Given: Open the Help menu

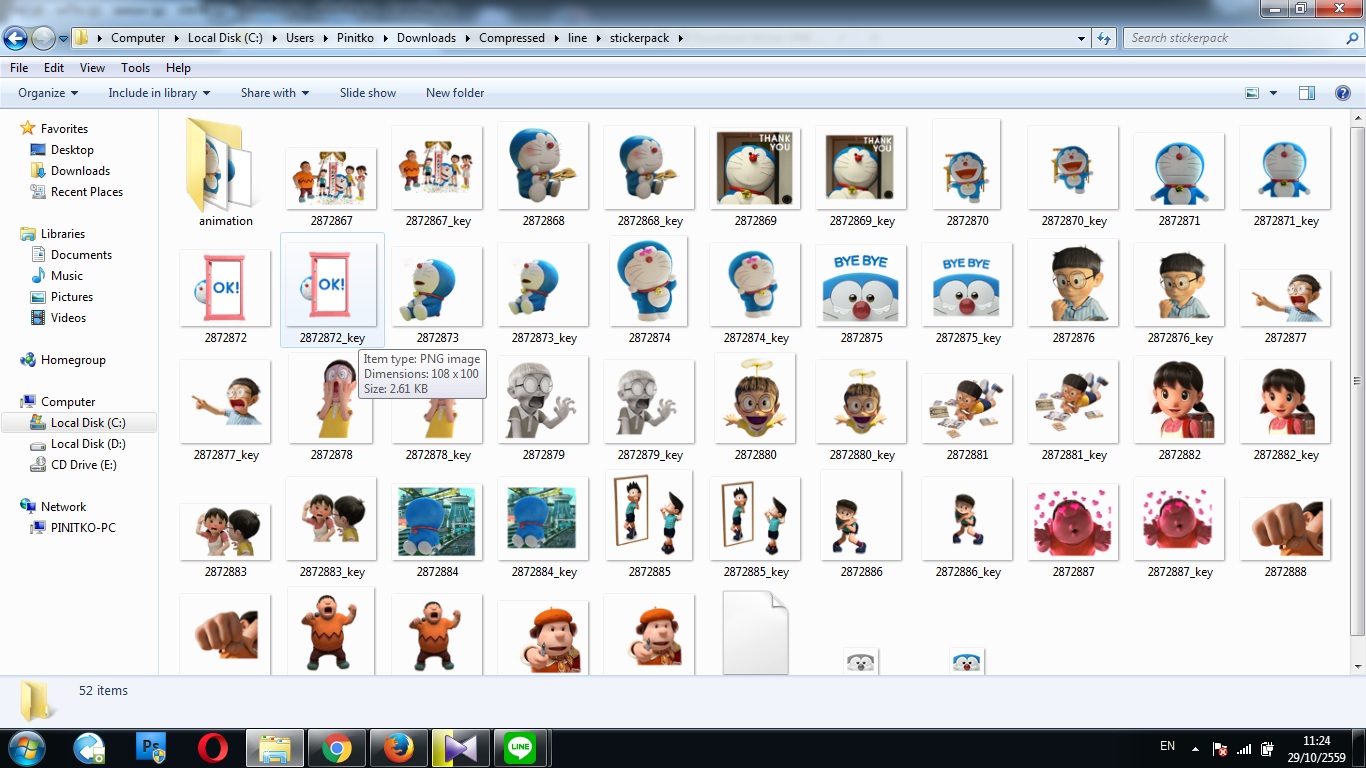Looking at the screenshot, I should [x=178, y=68].
